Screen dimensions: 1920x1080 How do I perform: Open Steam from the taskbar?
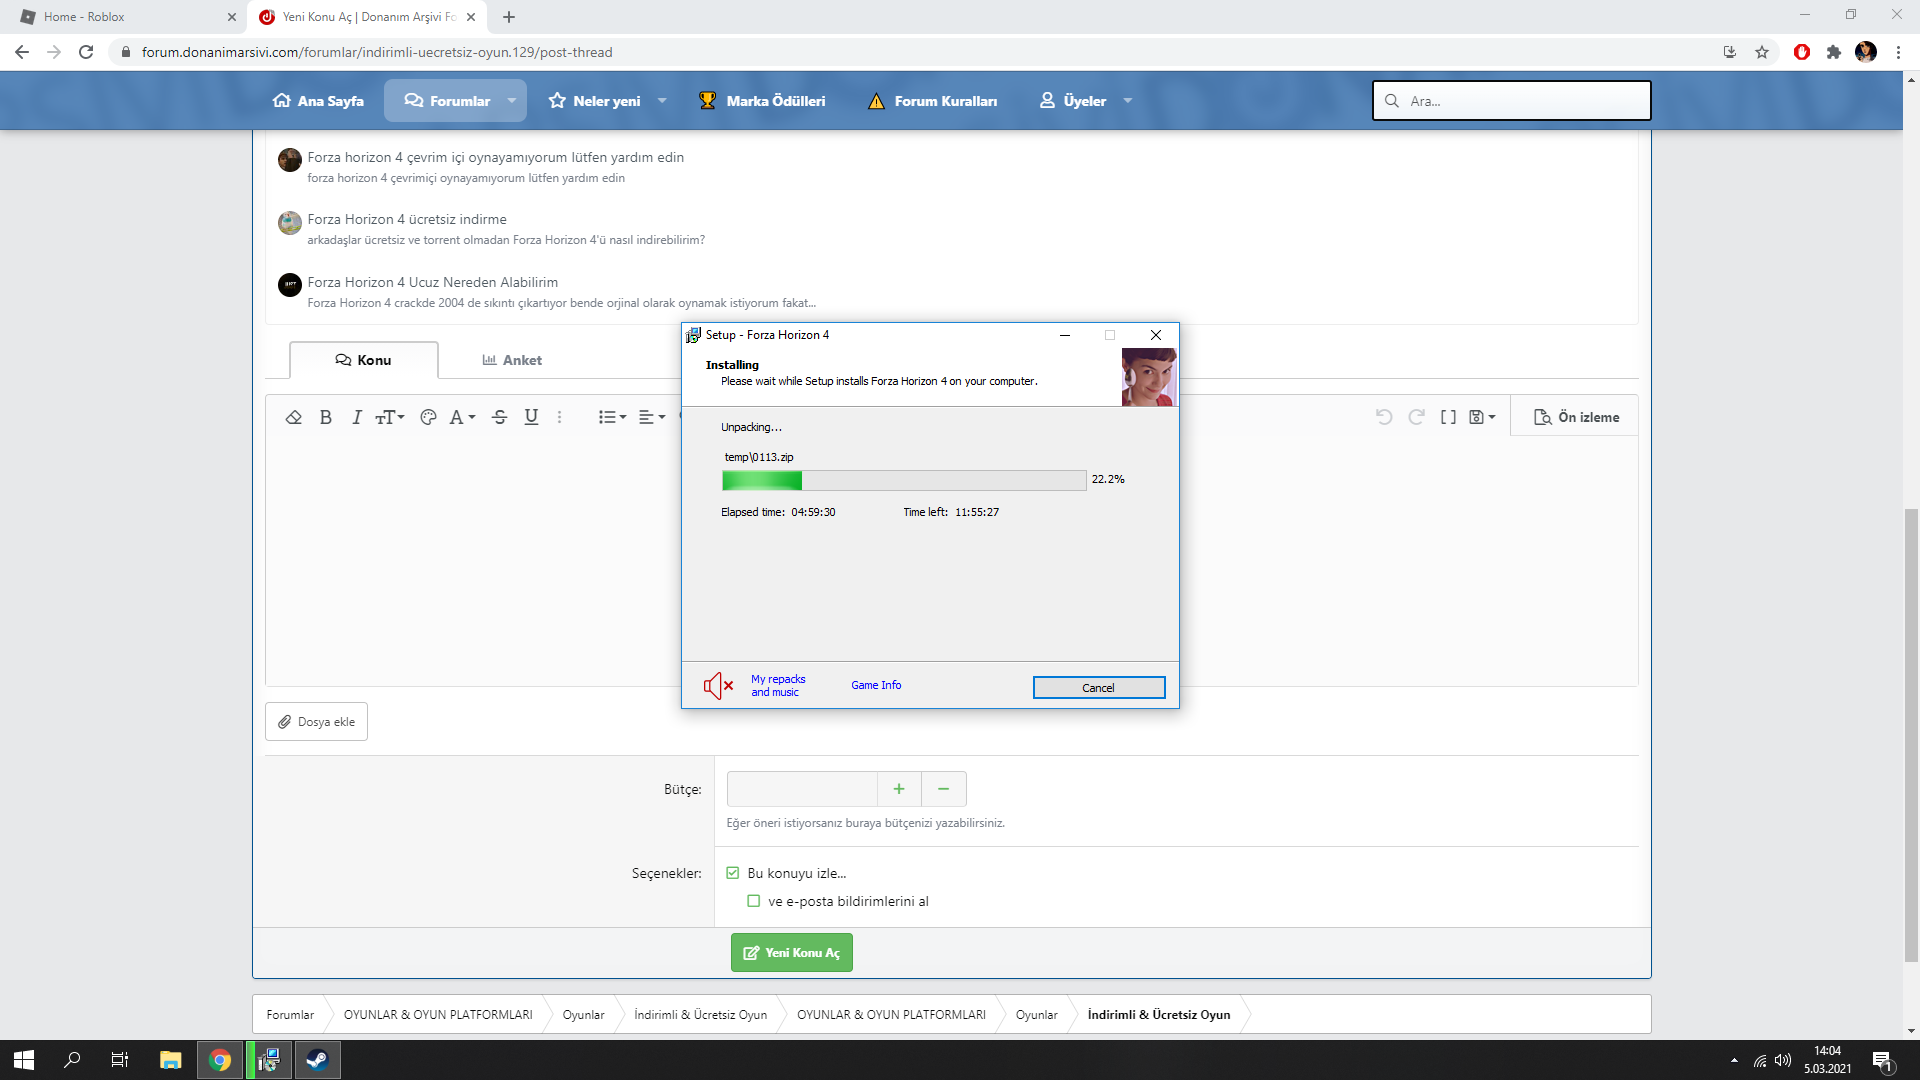pos(317,1060)
